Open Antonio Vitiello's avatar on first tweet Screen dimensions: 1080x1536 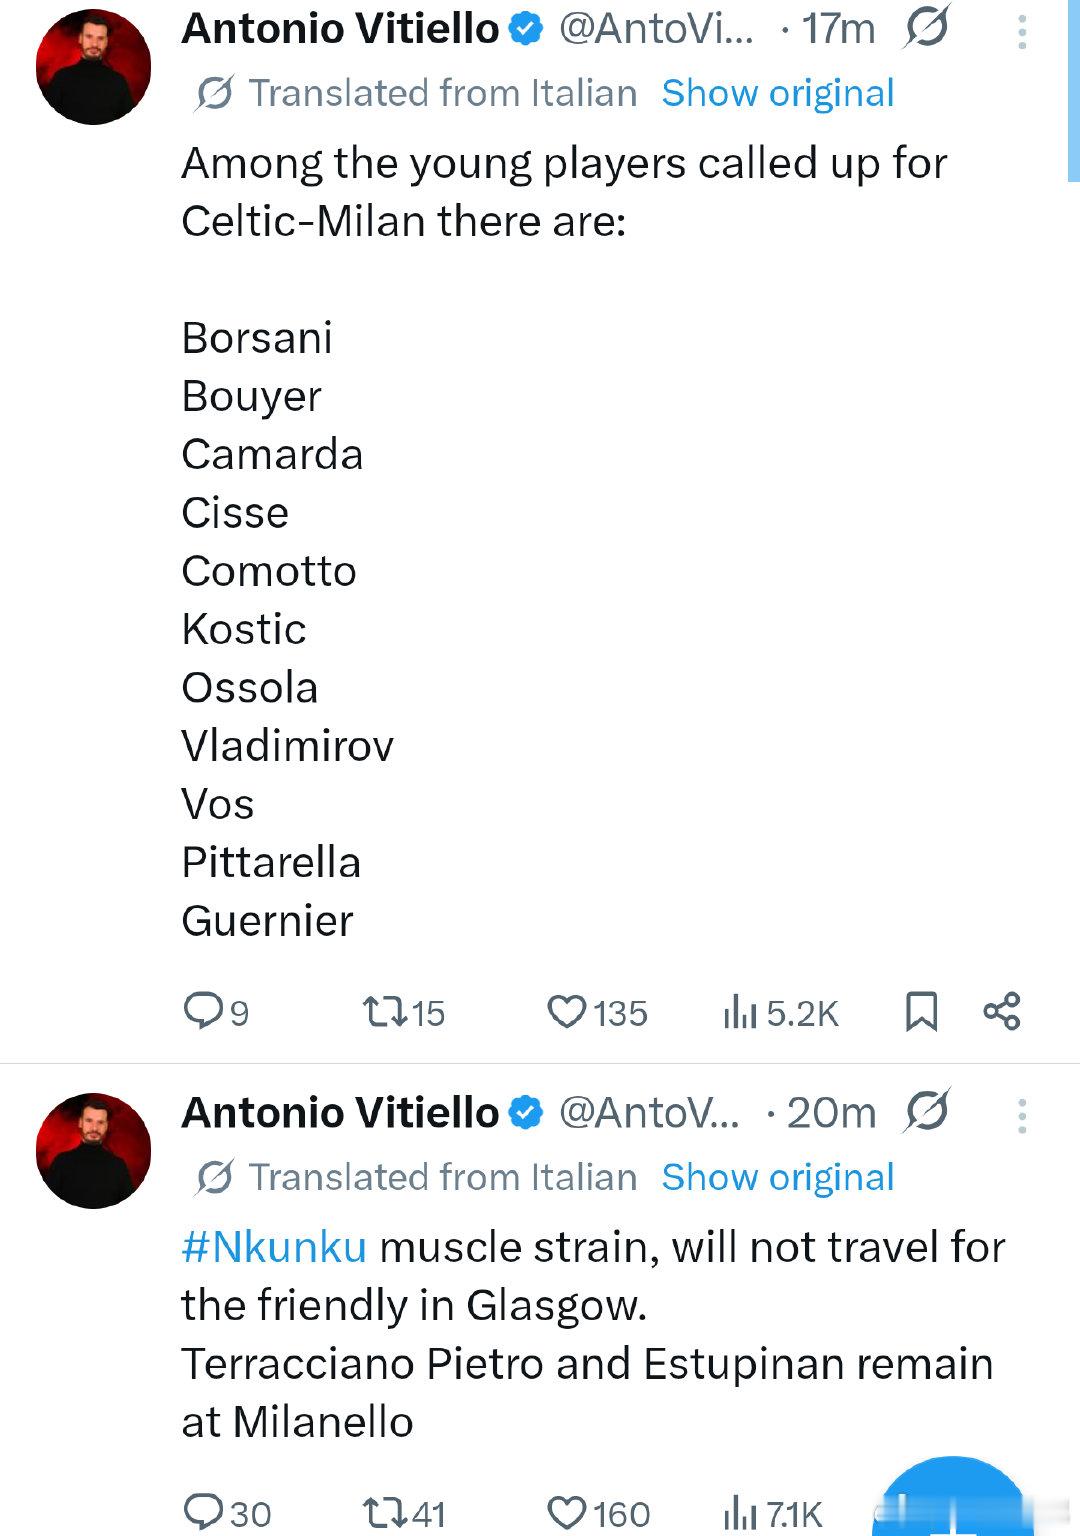pyautogui.click(x=93, y=67)
